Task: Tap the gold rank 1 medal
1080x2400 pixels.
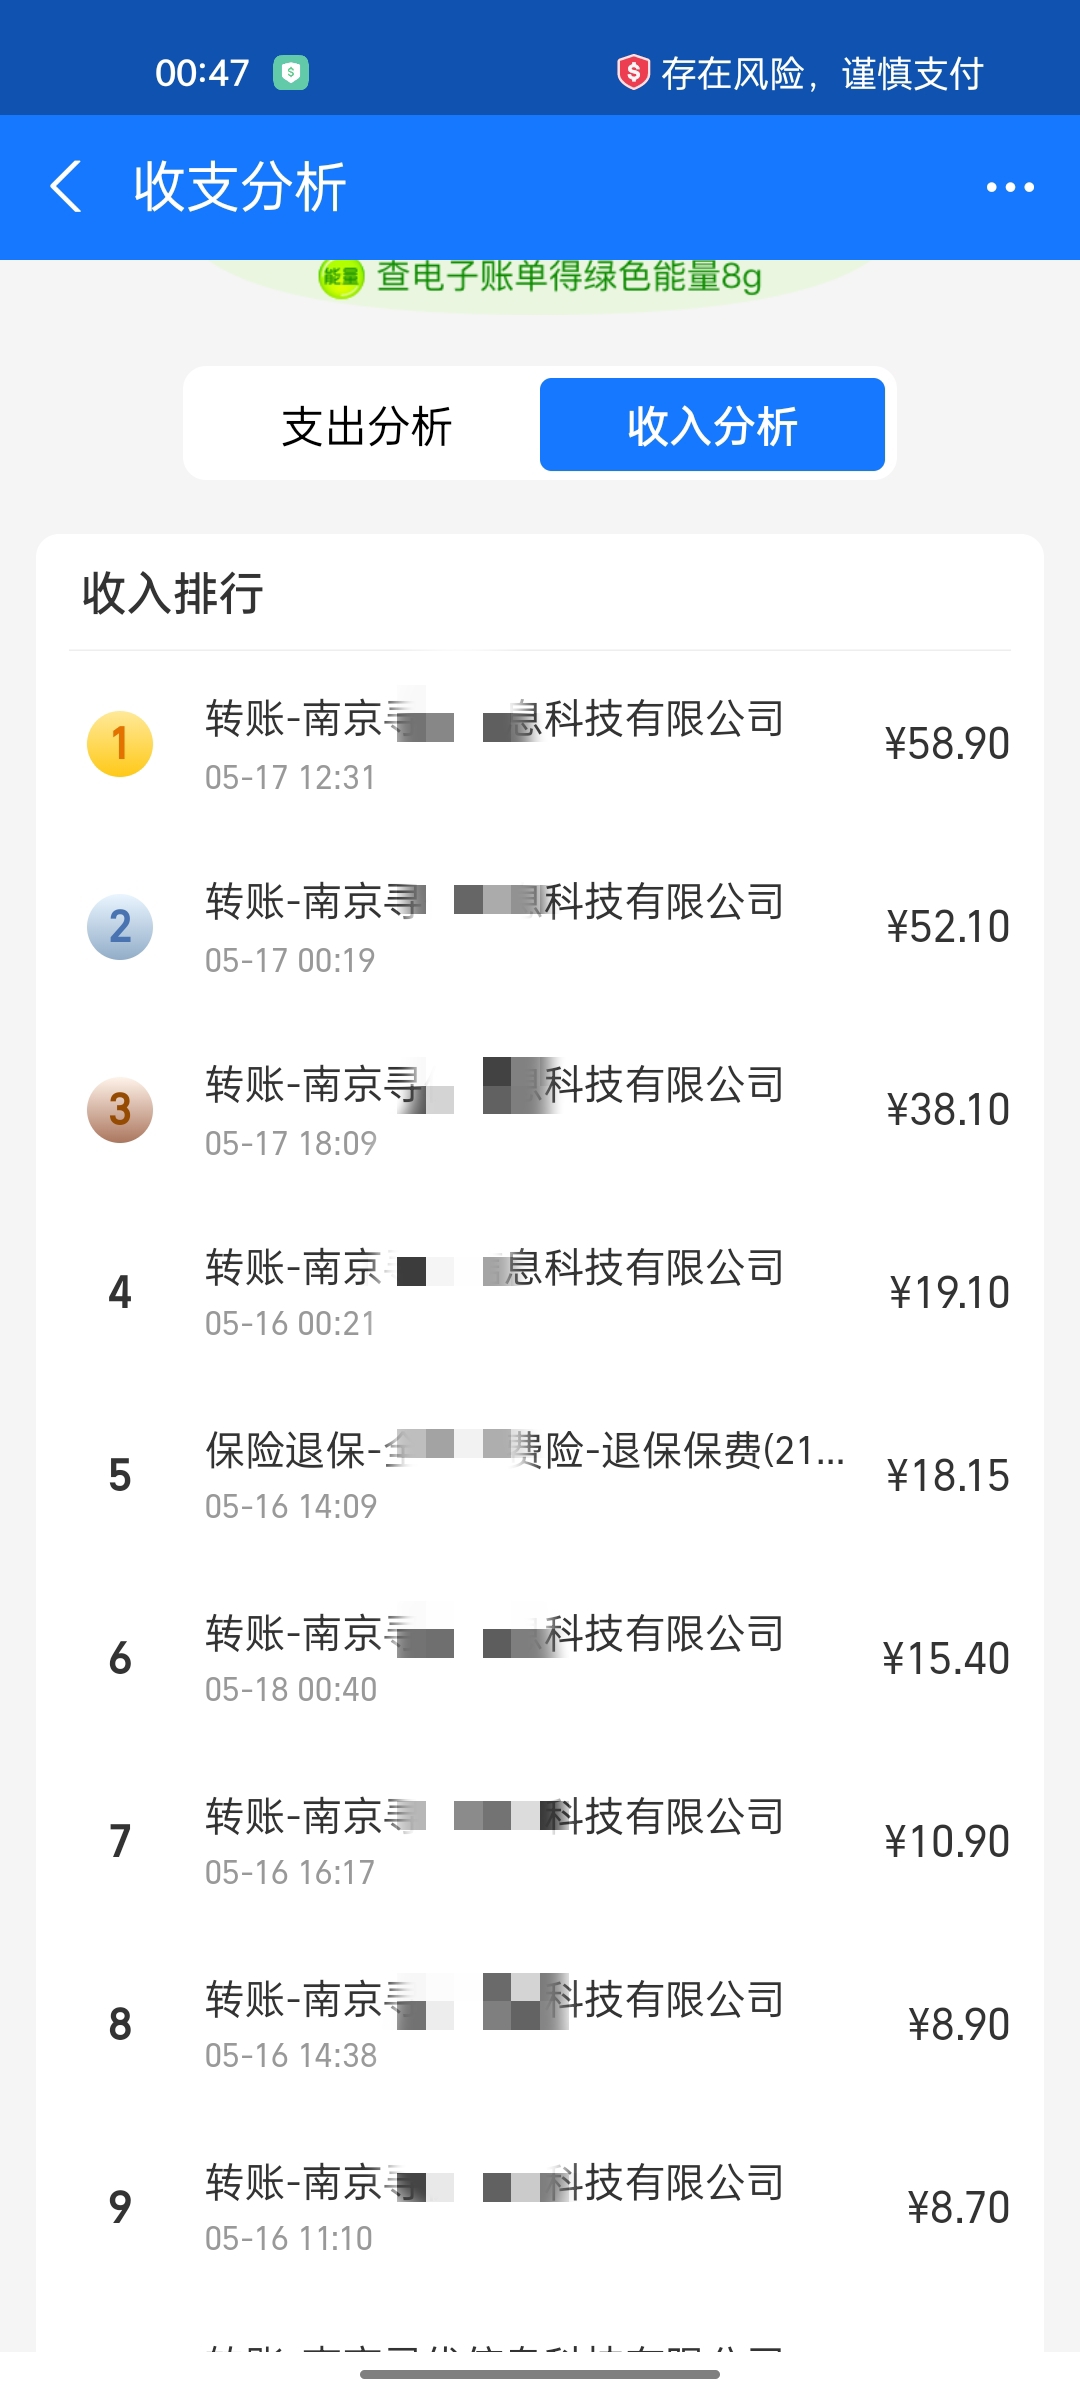Action: (120, 744)
